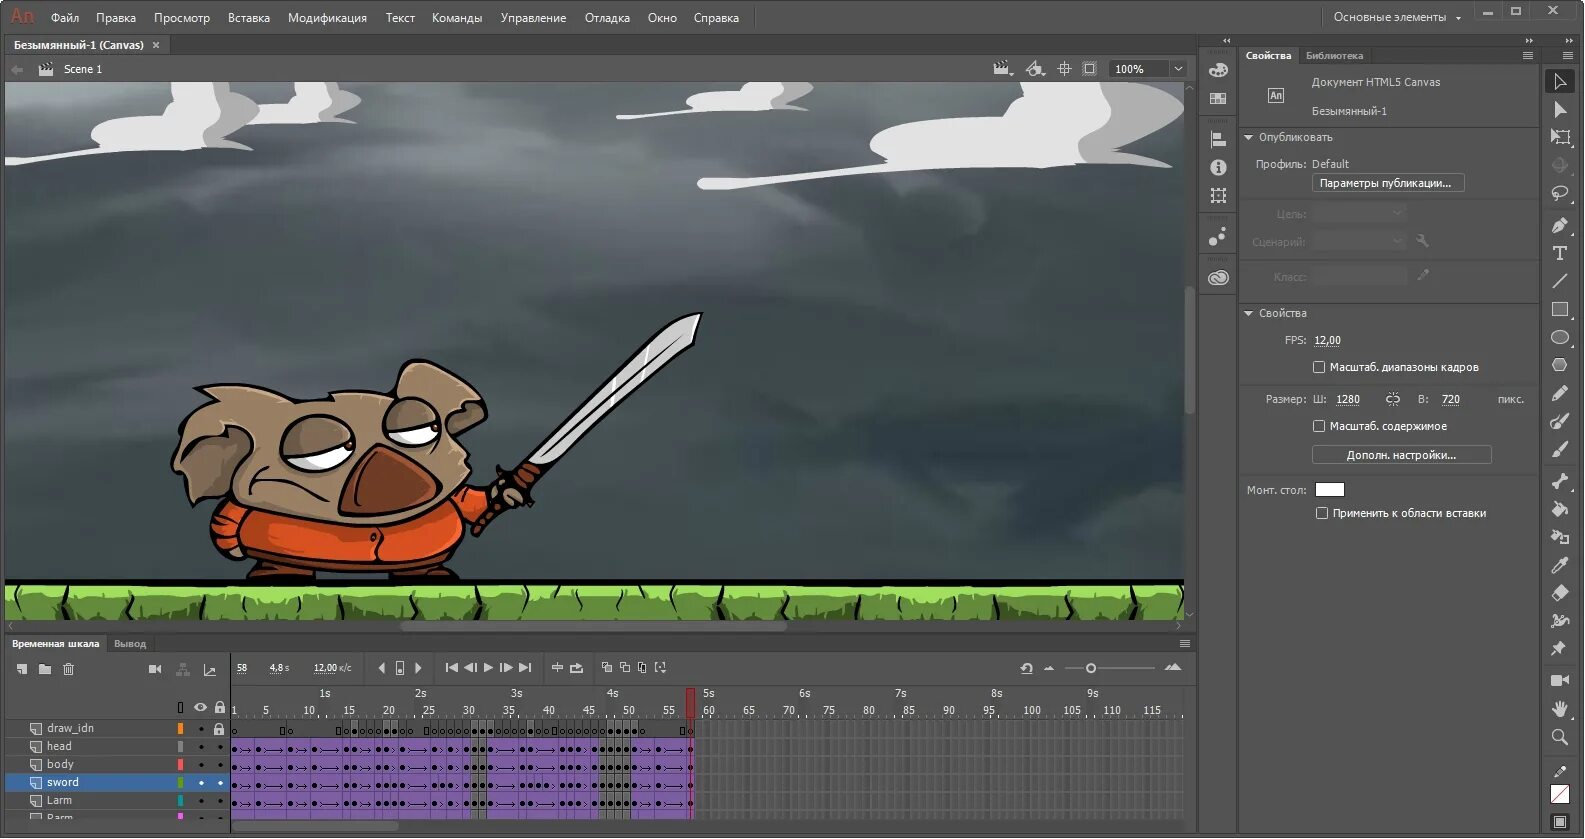Image resolution: width=1585 pixels, height=839 pixels.
Task: Collapse the Опубликовать section
Action: pyautogui.click(x=1248, y=137)
